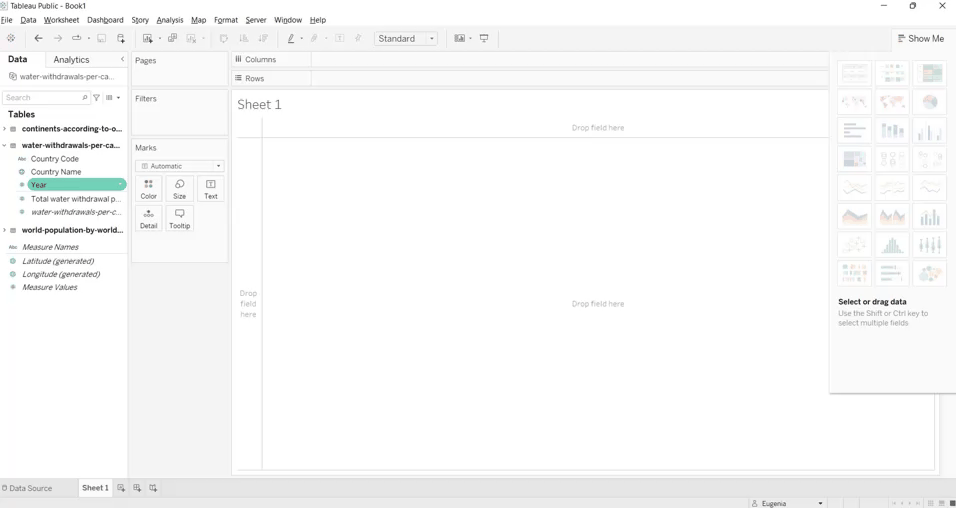Expand the world-population-by-world... table
Image resolution: width=956 pixels, height=508 pixels.
pos(4,230)
